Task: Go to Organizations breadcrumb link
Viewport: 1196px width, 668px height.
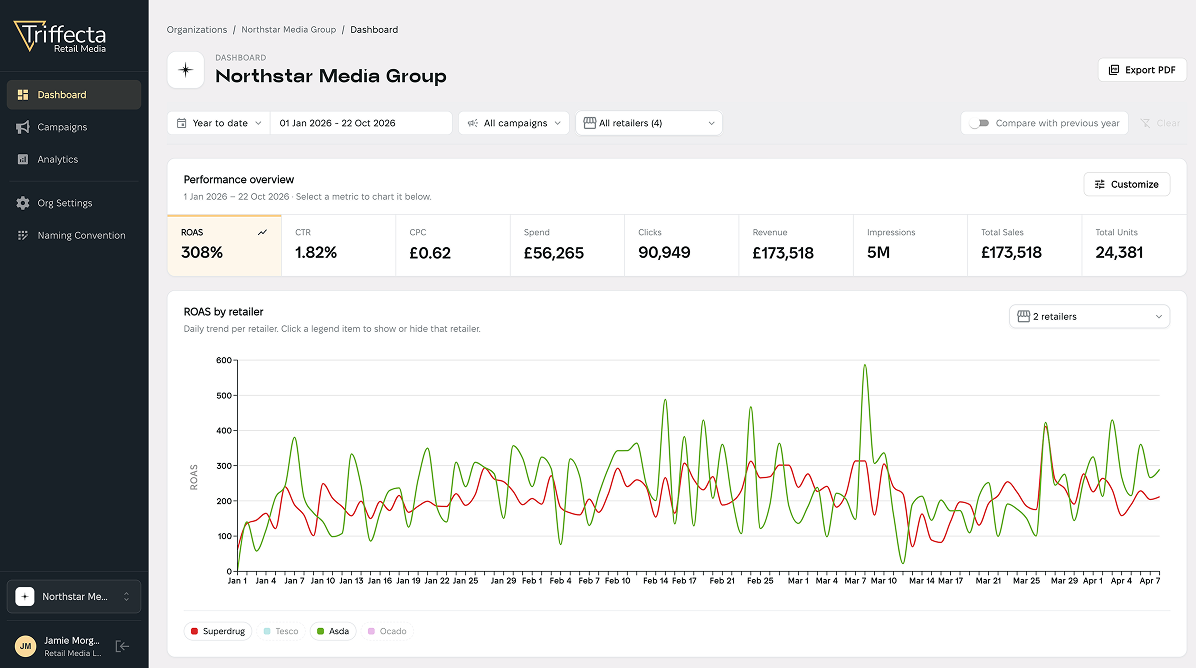Action: [x=197, y=30]
